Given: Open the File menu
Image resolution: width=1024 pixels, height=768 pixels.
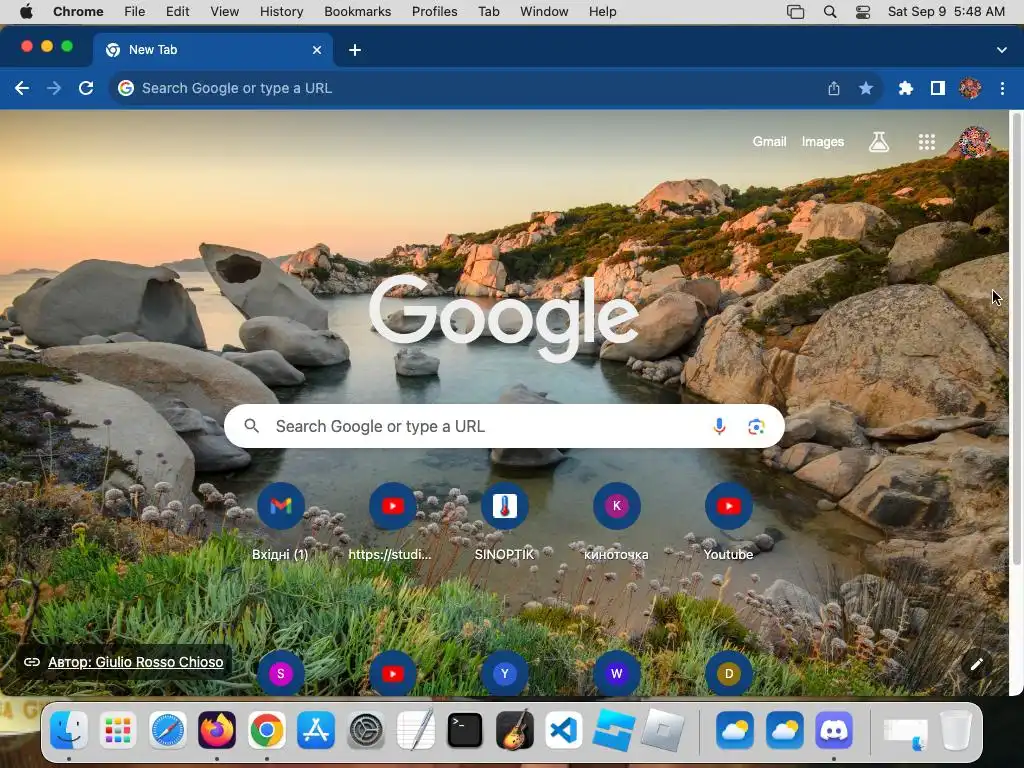Looking at the screenshot, I should click(x=135, y=12).
